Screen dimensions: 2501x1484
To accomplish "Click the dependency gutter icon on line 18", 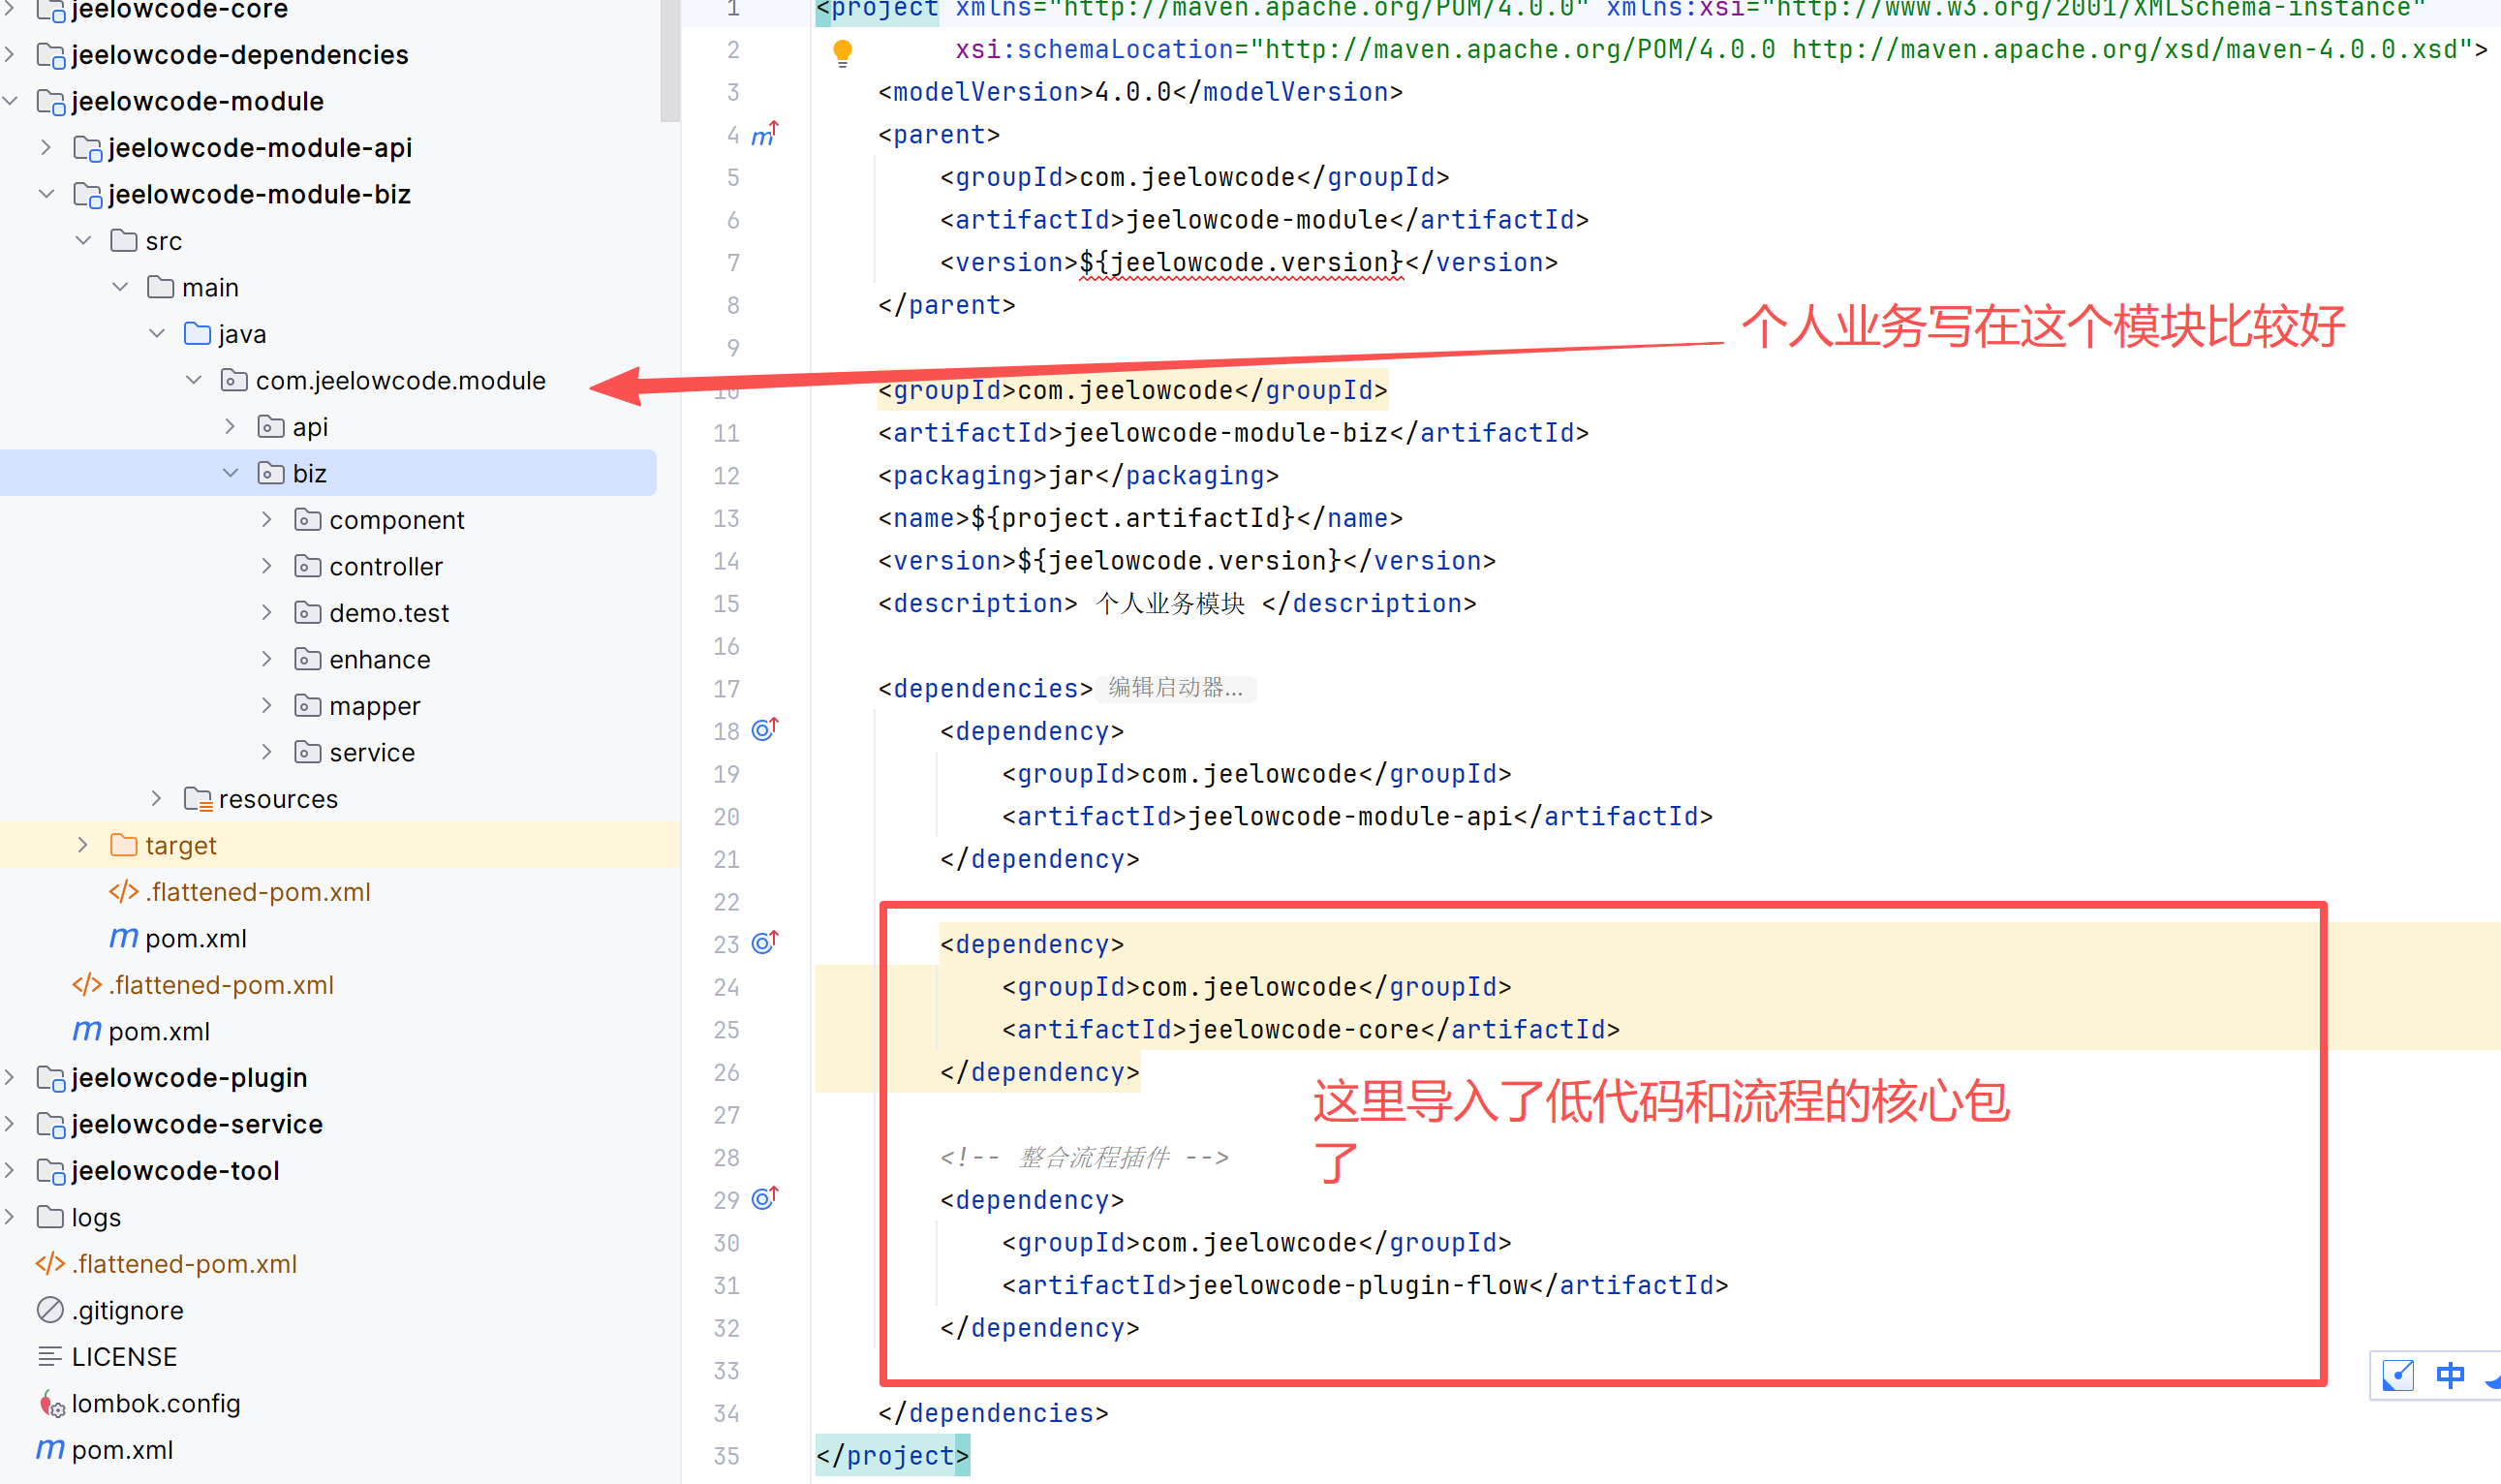I will [764, 730].
